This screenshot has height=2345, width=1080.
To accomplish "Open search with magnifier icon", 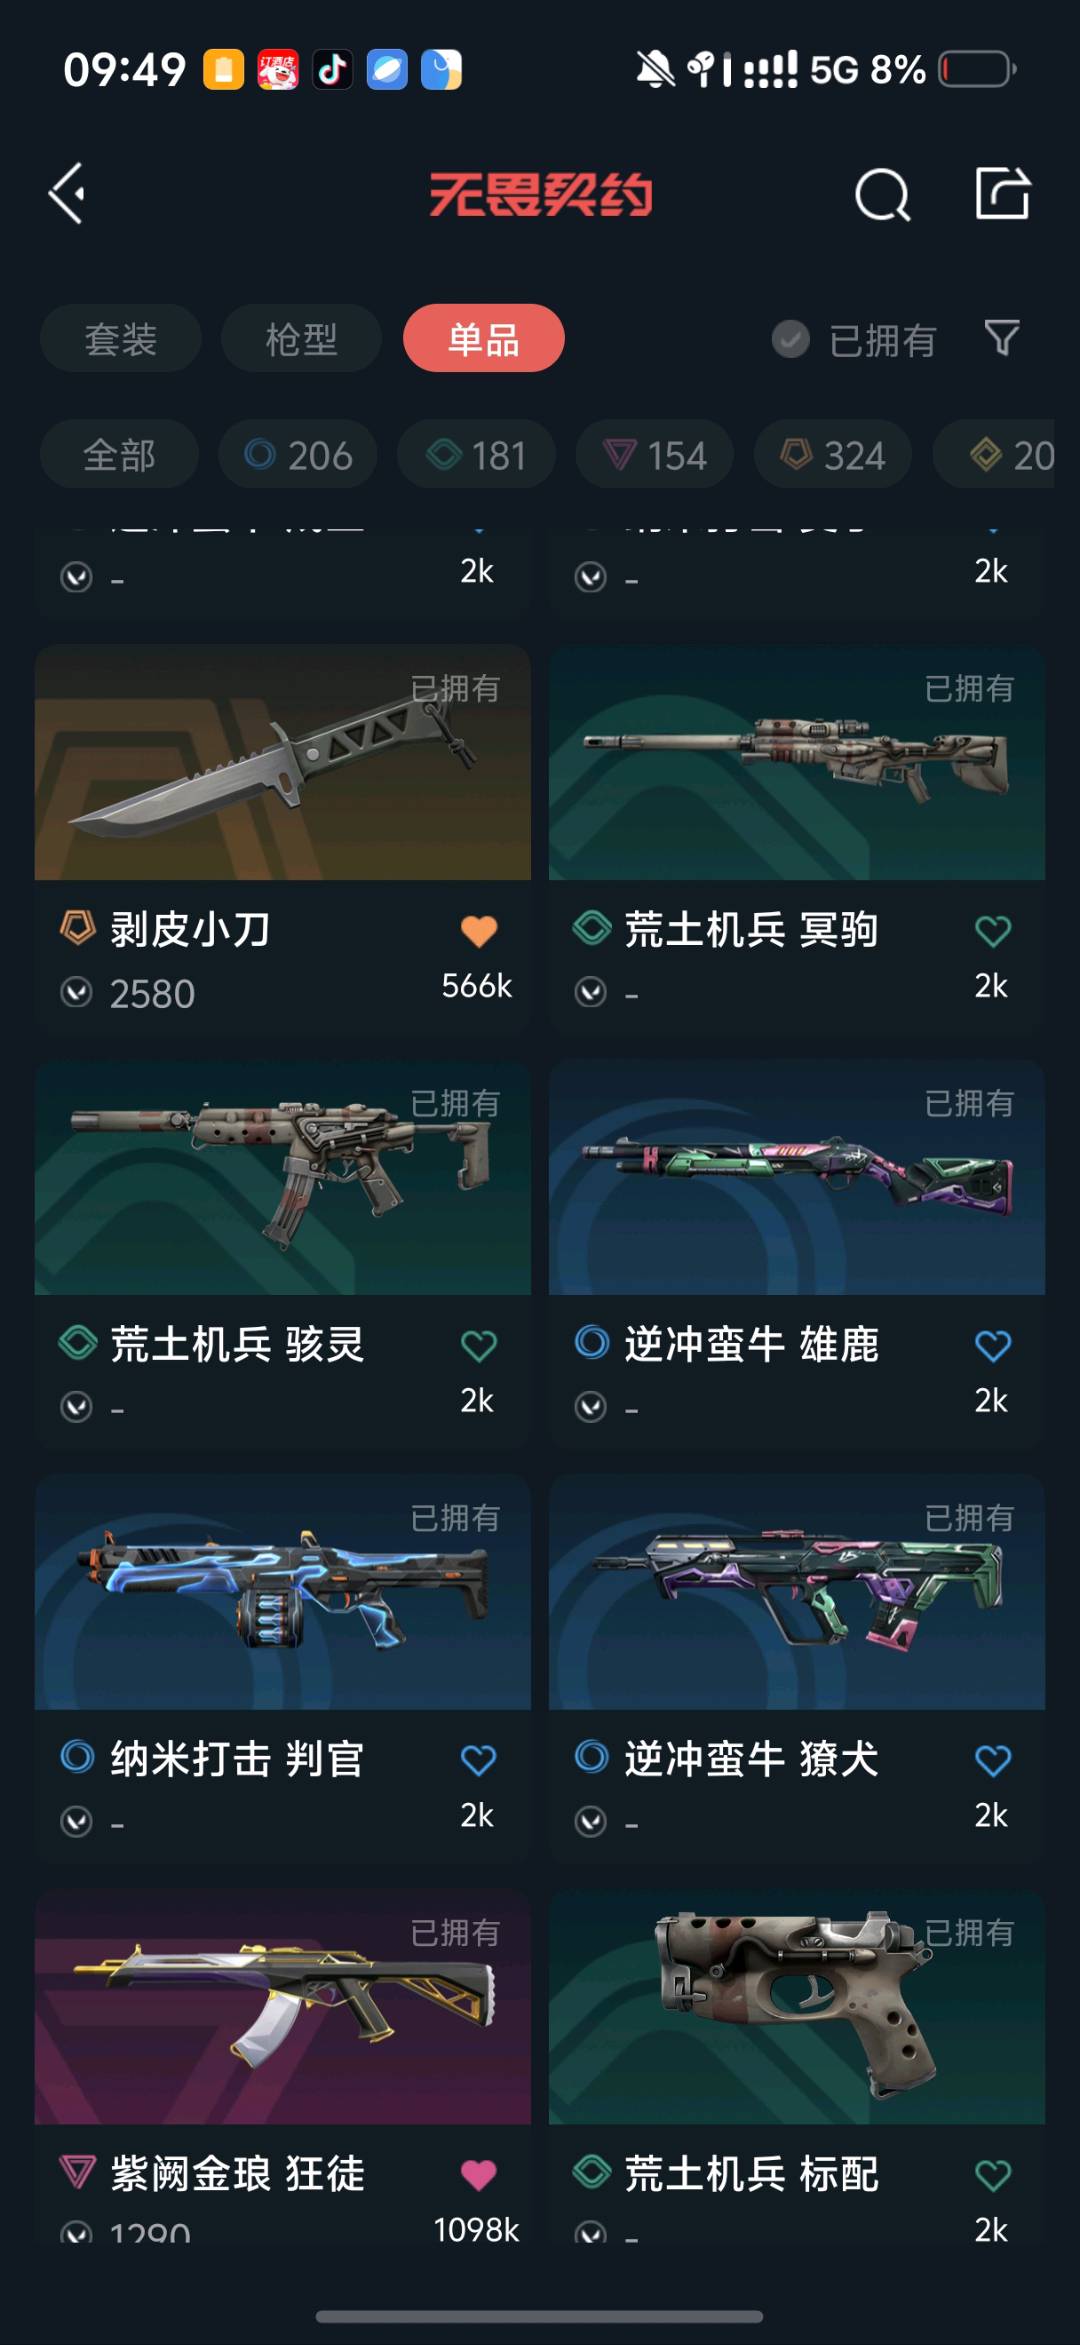I will (883, 194).
